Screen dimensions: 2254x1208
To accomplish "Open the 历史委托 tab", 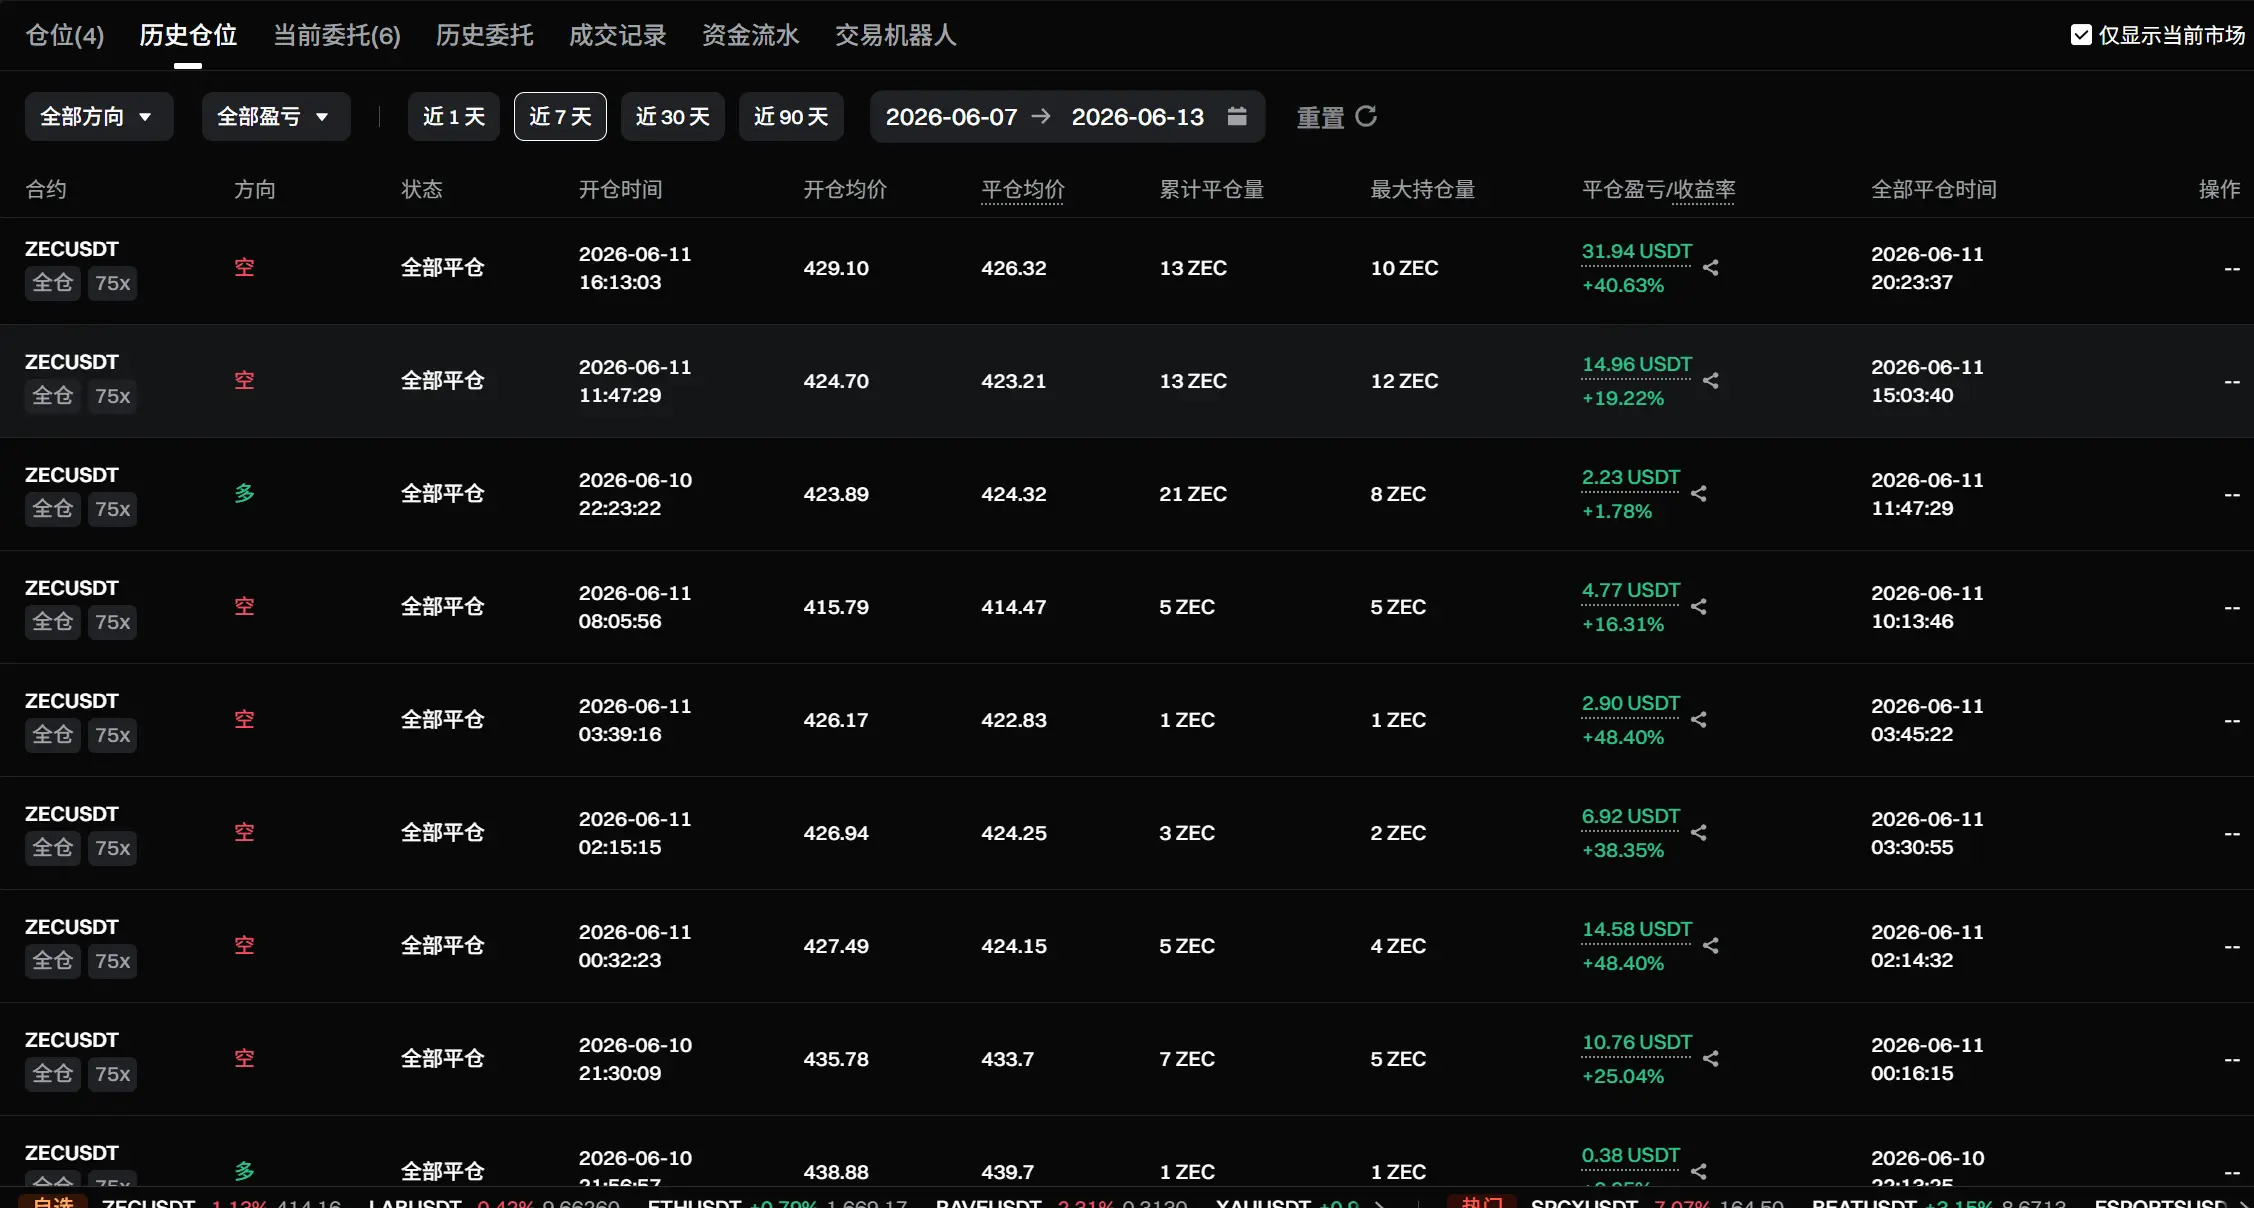I will (485, 35).
